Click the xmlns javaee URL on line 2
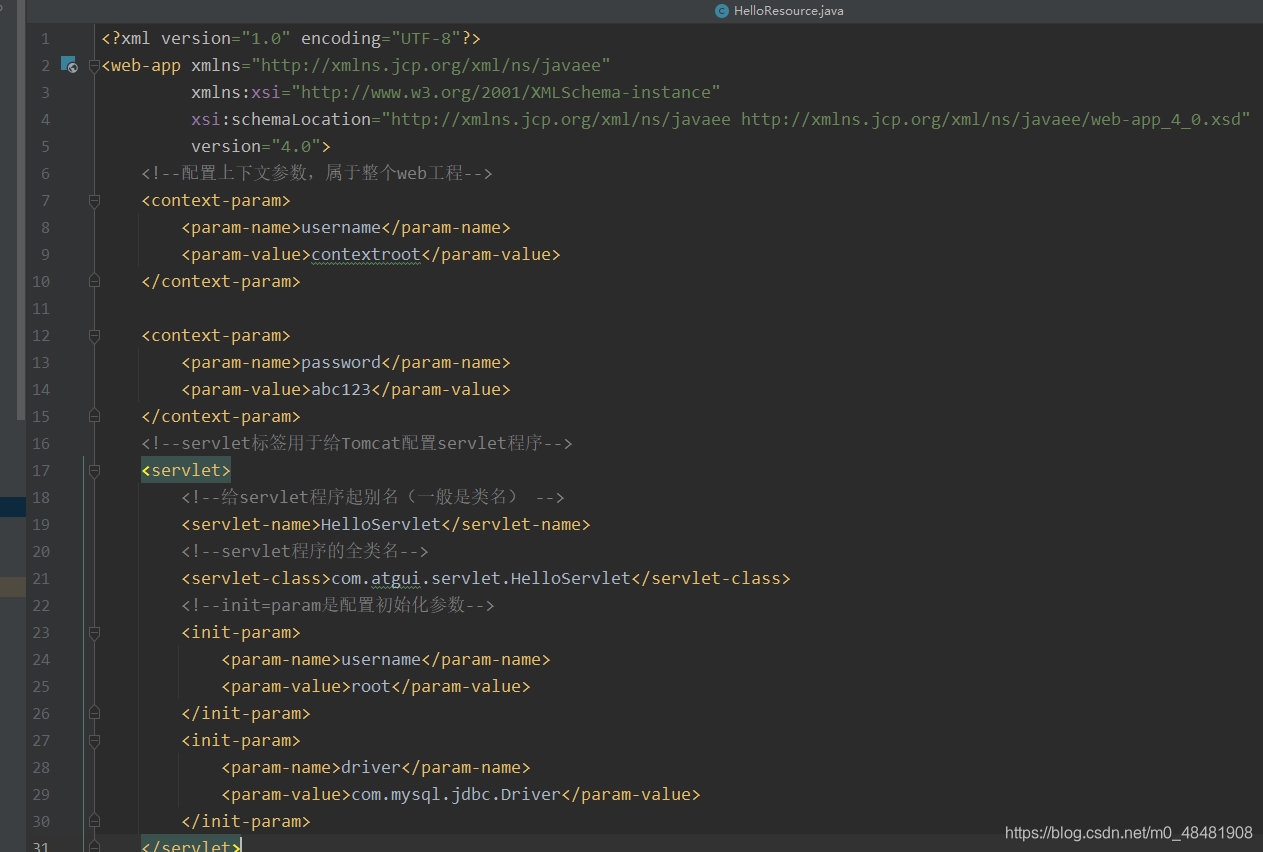 430,65
